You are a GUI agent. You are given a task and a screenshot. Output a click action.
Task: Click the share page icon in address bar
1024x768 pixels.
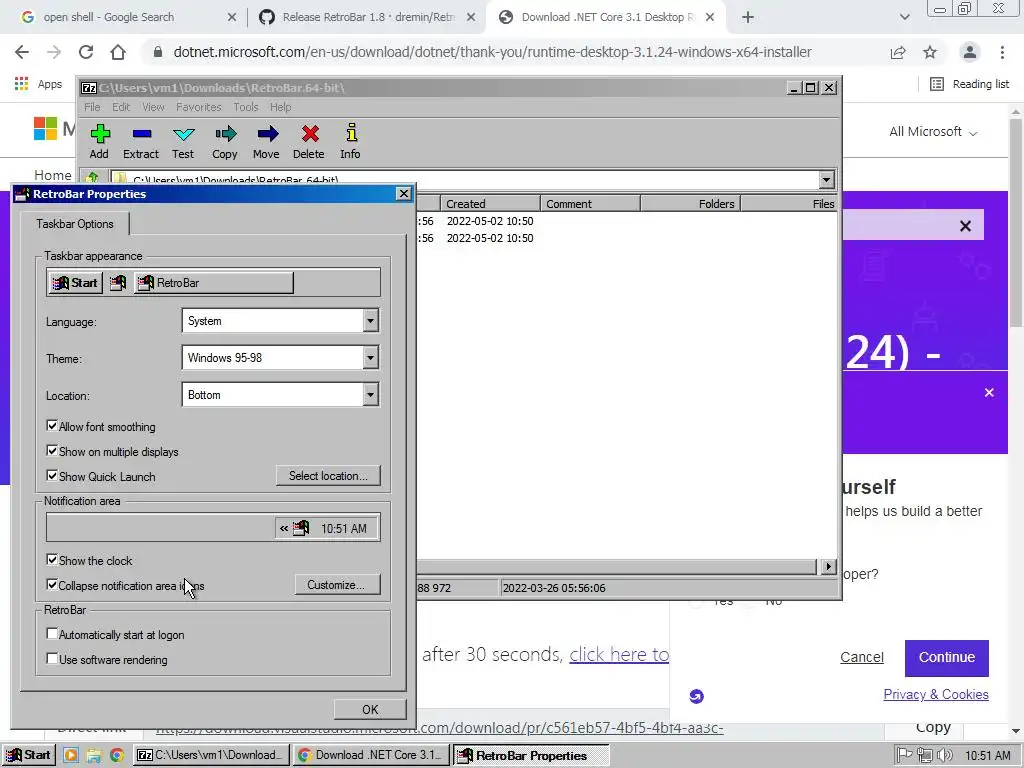tap(899, 52)
